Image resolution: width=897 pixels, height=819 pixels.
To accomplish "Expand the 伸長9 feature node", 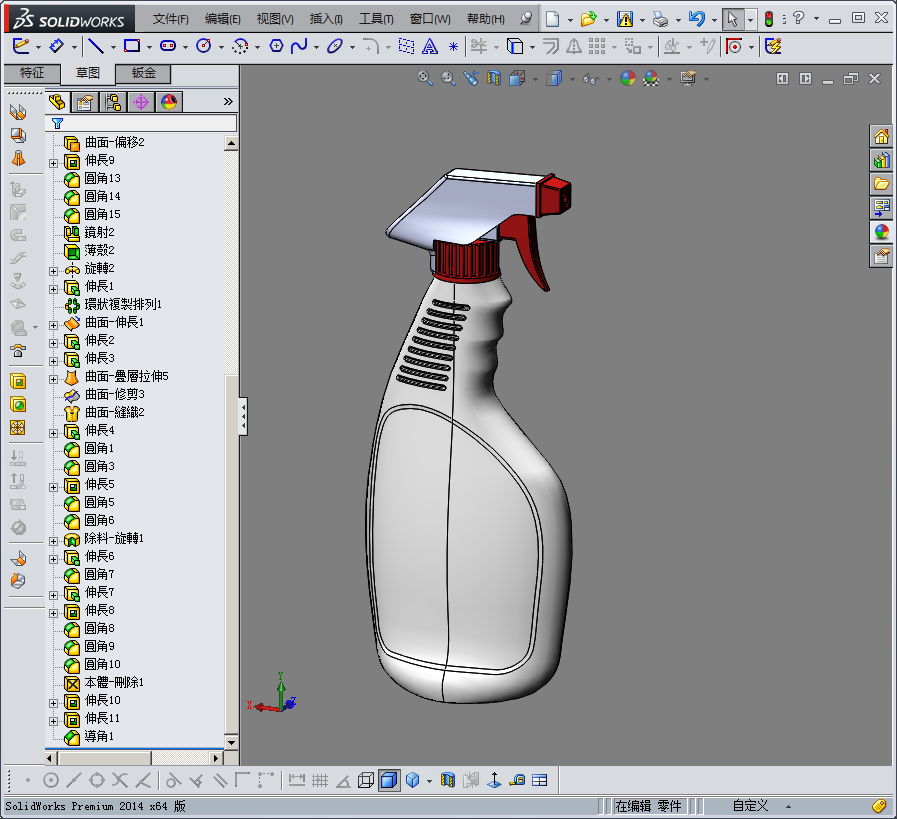I will (54, 161).
